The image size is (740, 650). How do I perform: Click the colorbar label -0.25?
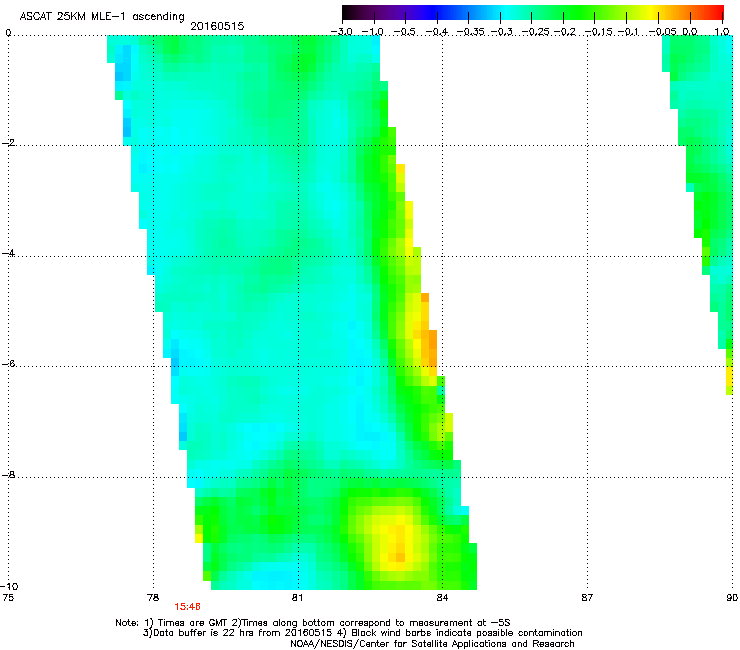(x=537, y=32)
